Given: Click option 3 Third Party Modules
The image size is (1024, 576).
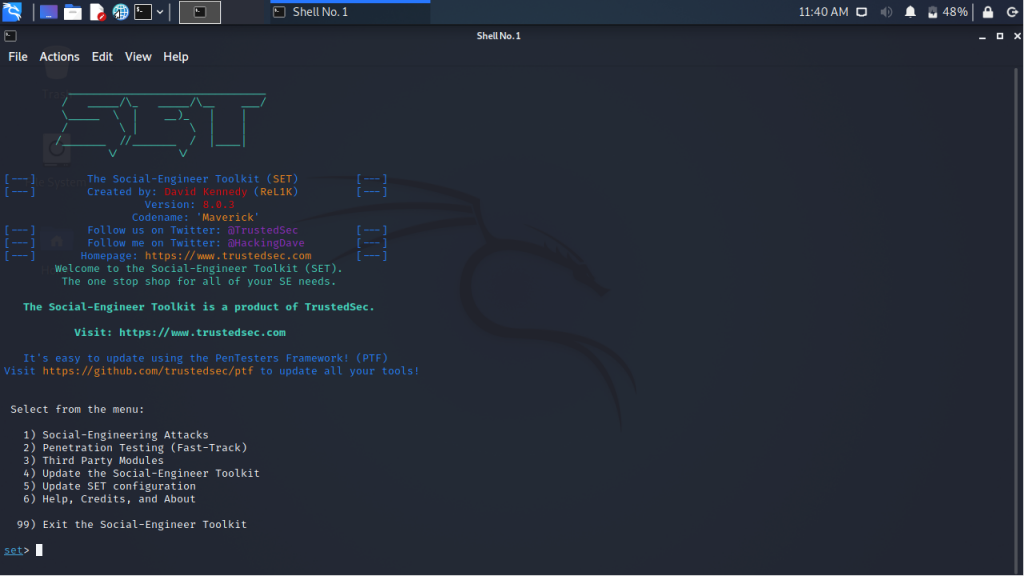Looking at the screenshot, I should point(93,460).
